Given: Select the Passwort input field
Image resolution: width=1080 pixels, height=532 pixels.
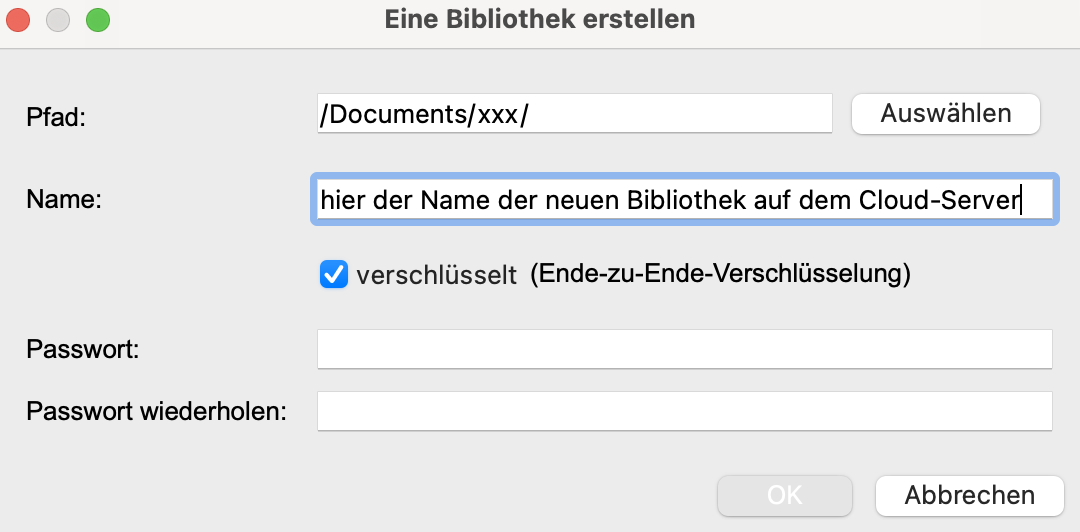Looking at the screenshot, I should (684, 349).
